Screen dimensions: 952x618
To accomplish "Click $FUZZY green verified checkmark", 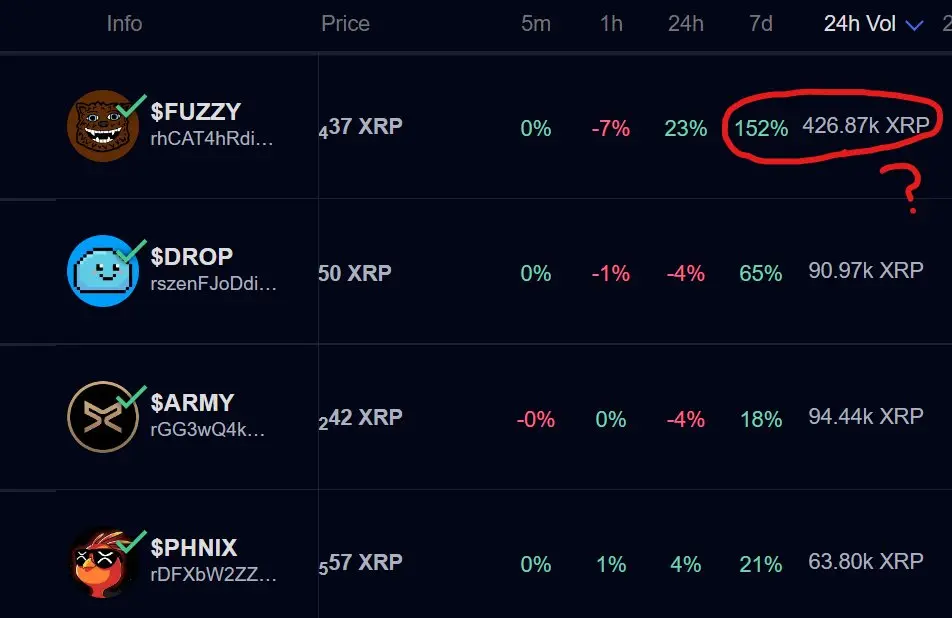I will pyautogui.click(x=132, y=106).
